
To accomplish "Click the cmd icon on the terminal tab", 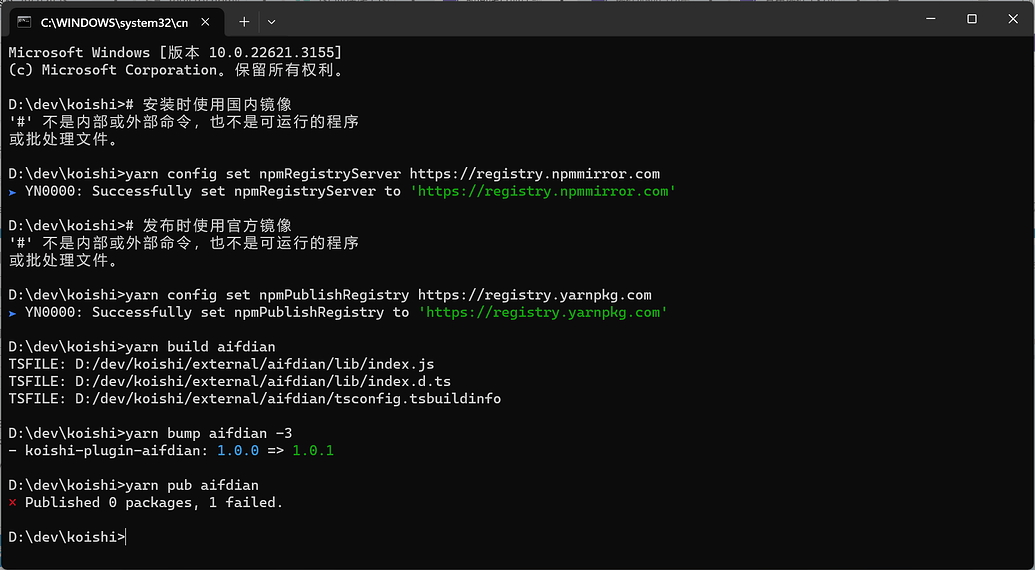I will tap(24, 20).
